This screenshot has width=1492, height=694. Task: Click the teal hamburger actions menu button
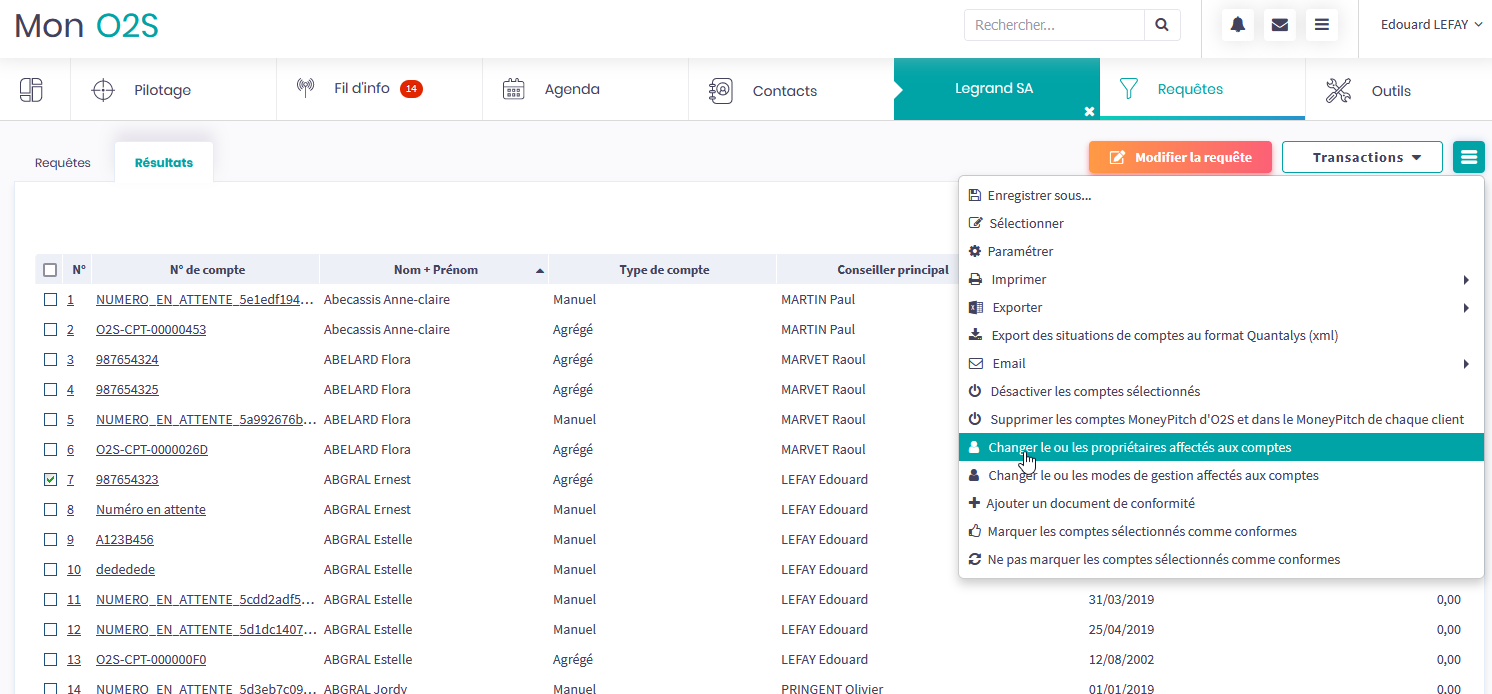click(1468, 157)
